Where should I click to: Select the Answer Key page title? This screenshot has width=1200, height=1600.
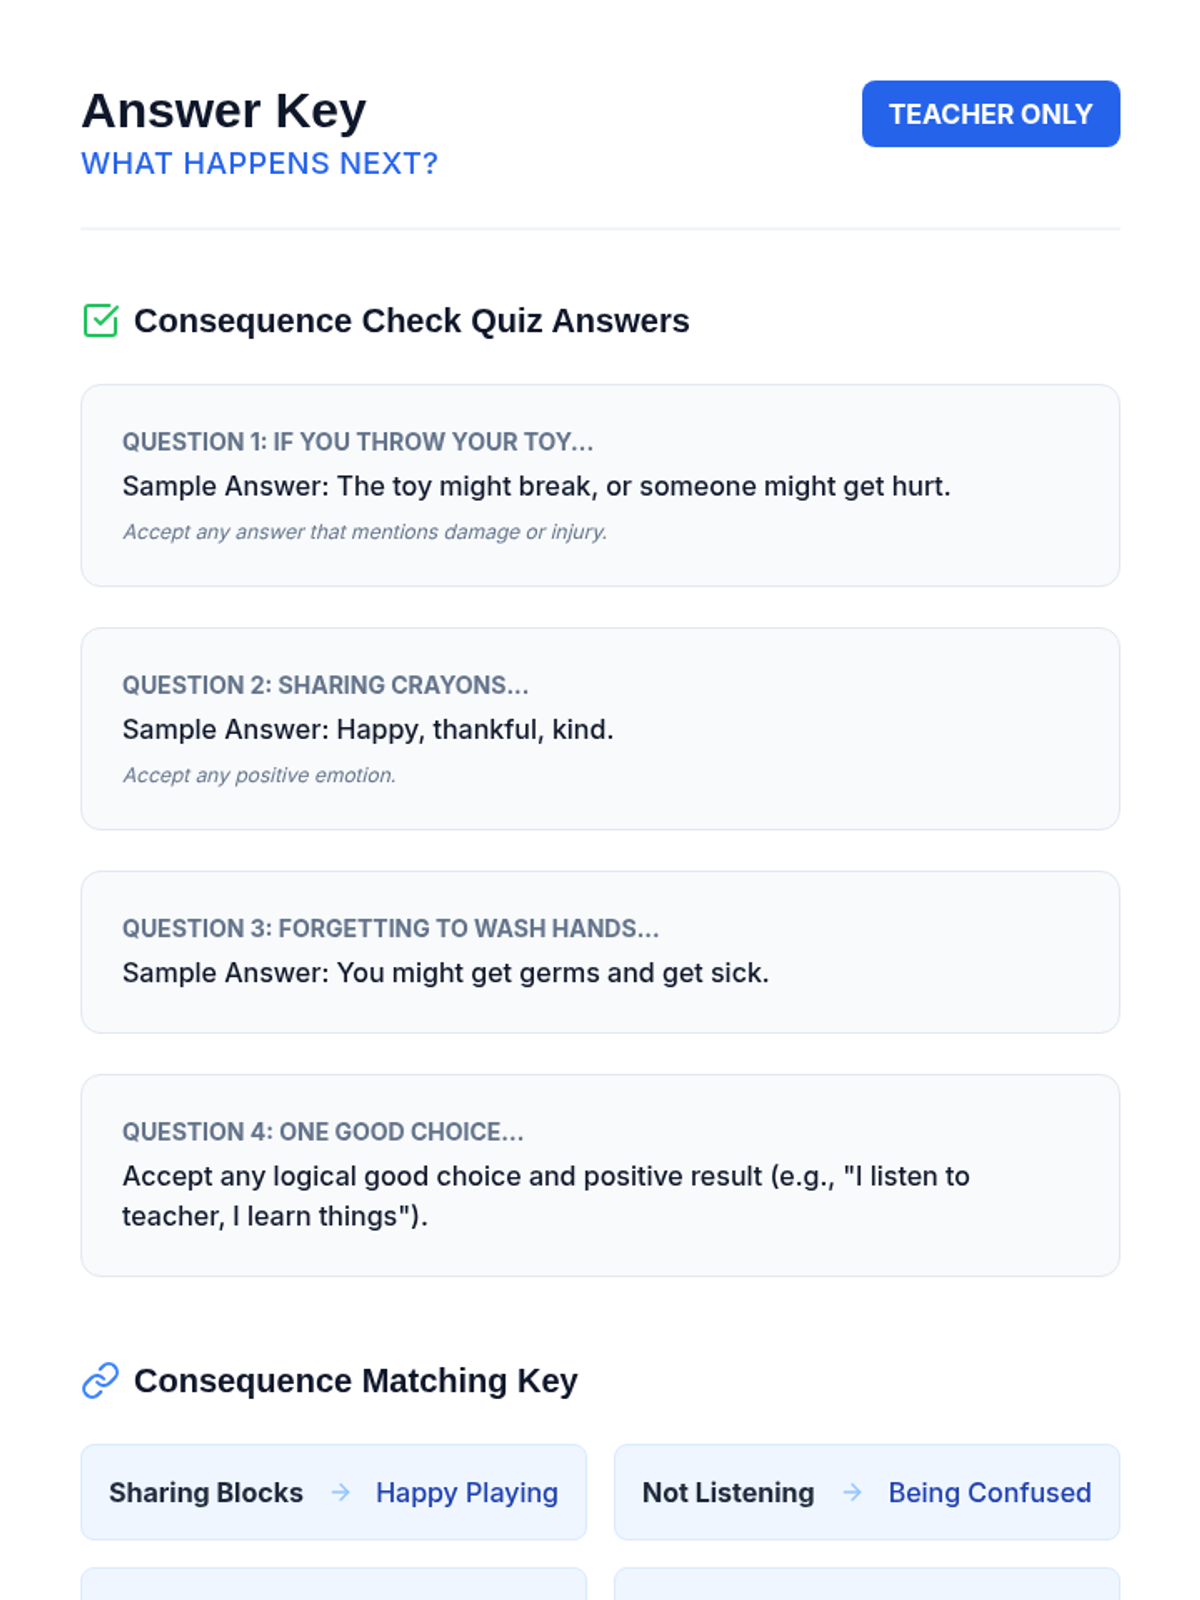224,111
